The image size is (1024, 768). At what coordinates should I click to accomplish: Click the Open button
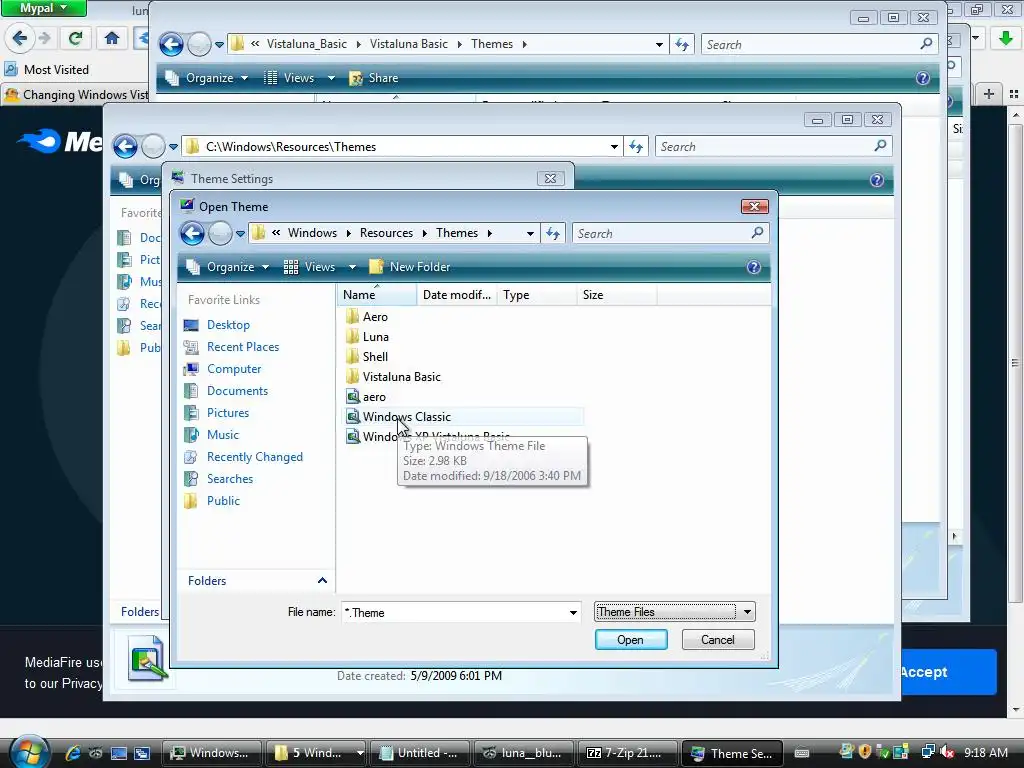[x=631, y=640]
